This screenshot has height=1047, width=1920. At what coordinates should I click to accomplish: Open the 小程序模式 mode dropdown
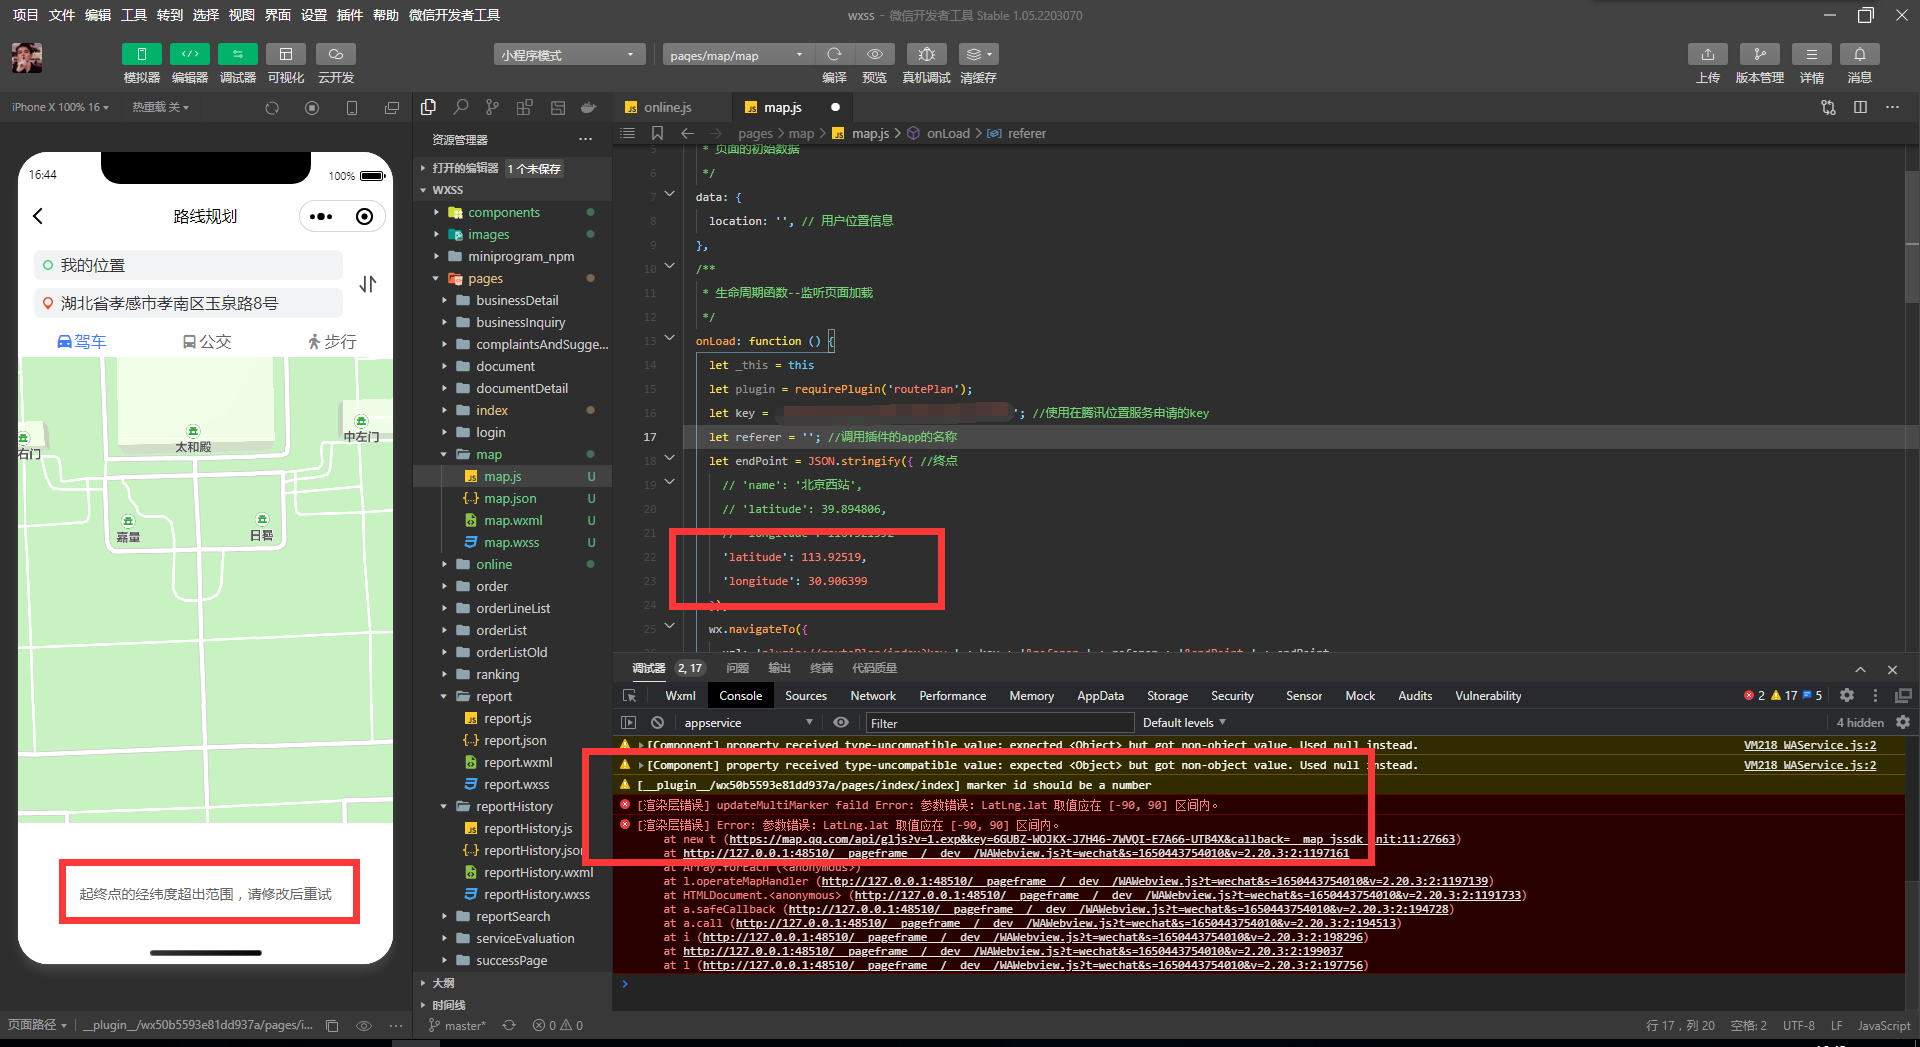pyautogui.click(x=568, y=55)
